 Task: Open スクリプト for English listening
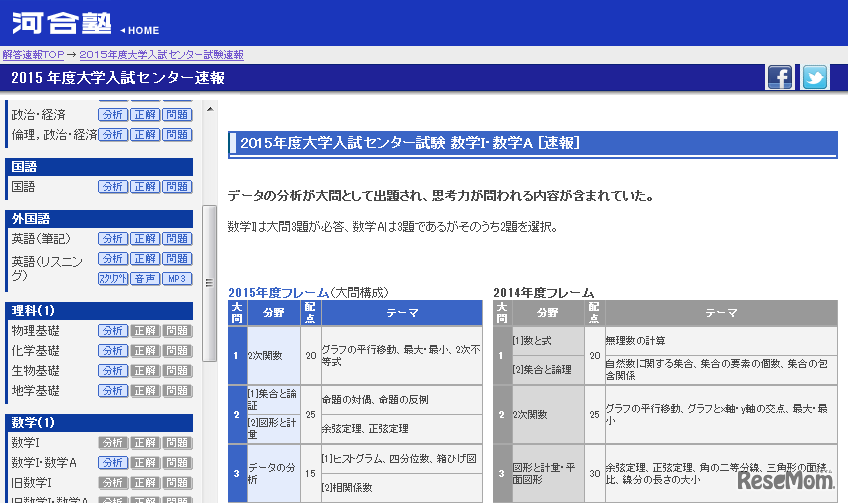pyautogui.click(x=112, y=279)
